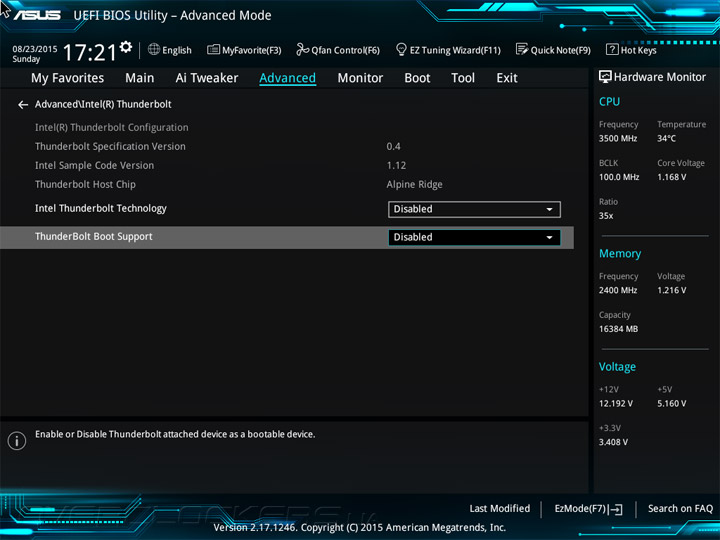Select the Advanced tab
Image resolution: width=720 pixels, height=540 pixels.
287,78
